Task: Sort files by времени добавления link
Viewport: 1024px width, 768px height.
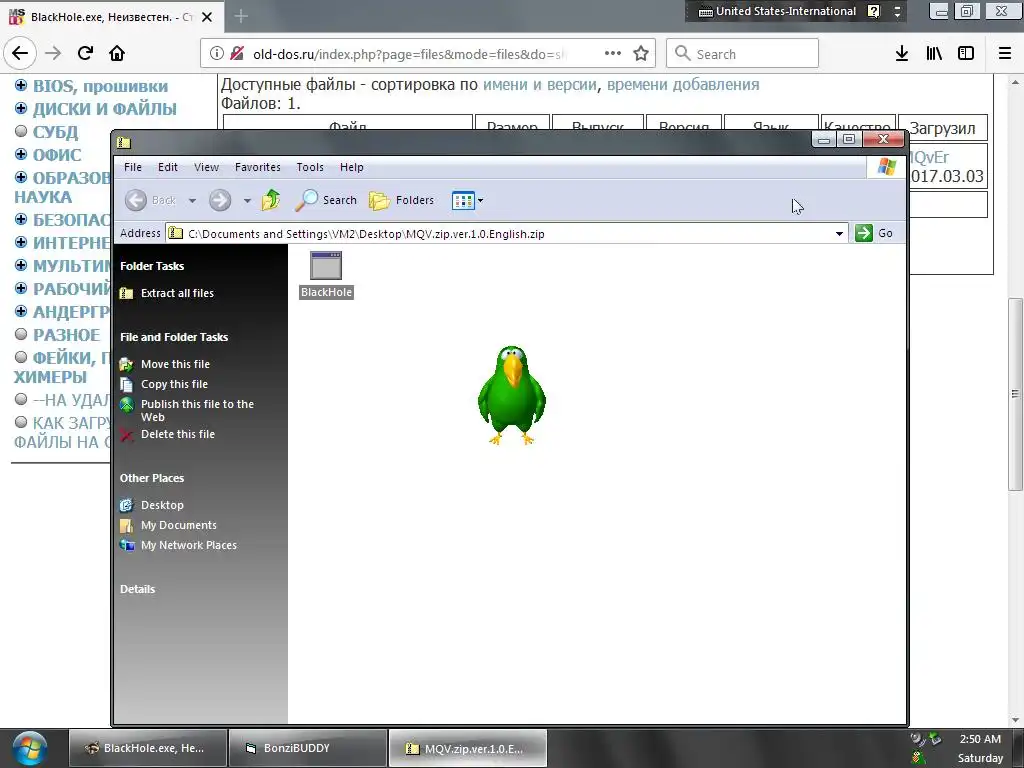Action: (x=683, y=84)
